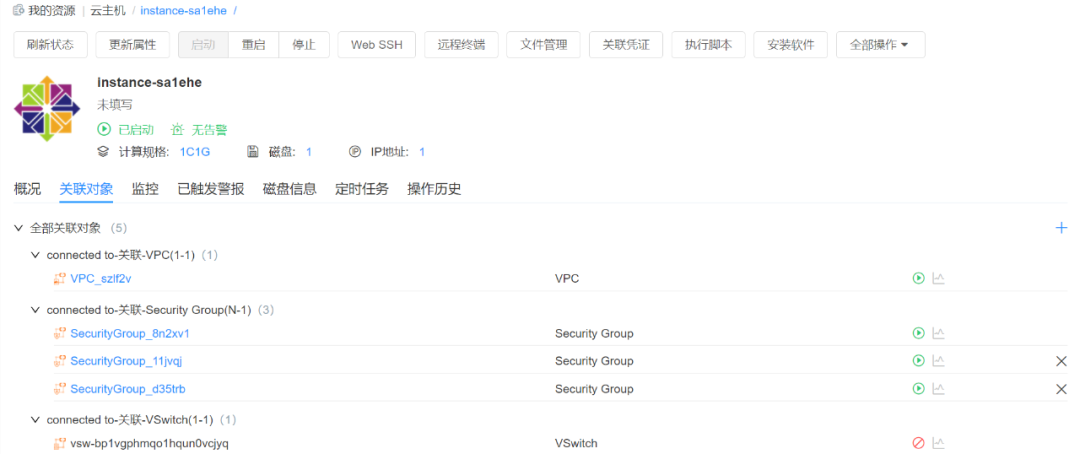Remove the SecurityGroup_d35trb association with X
Image resolution: width=1080 pixels, height=454 pixels.
click(1061, 389)
